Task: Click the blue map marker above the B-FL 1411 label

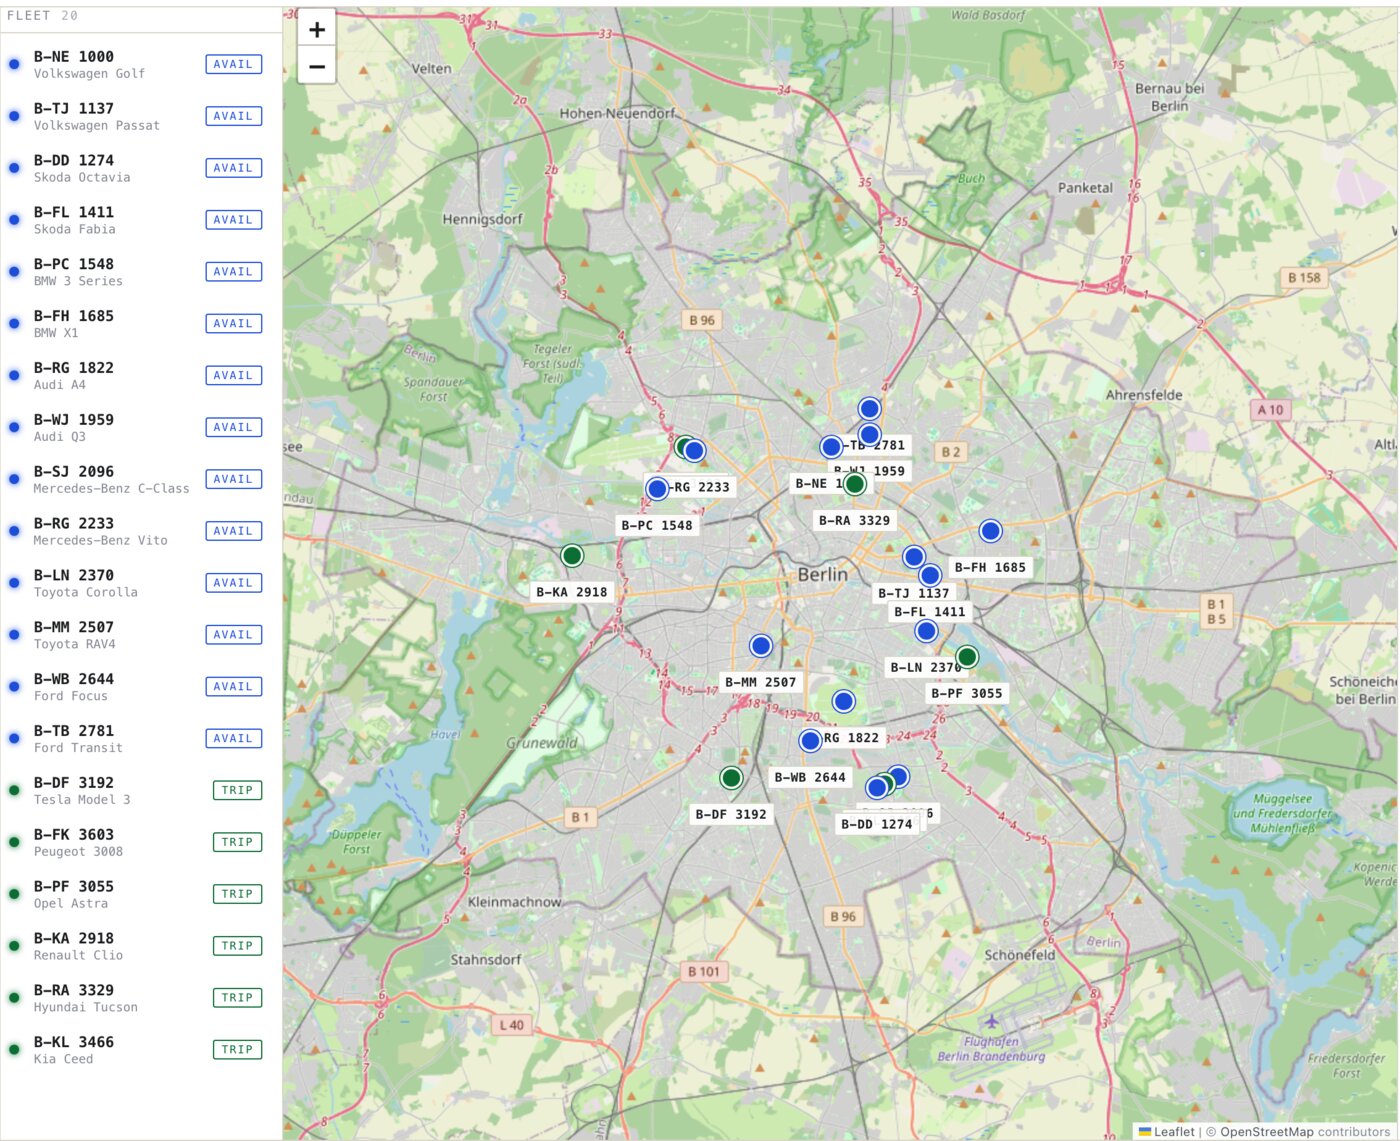Action: point(930,575)
